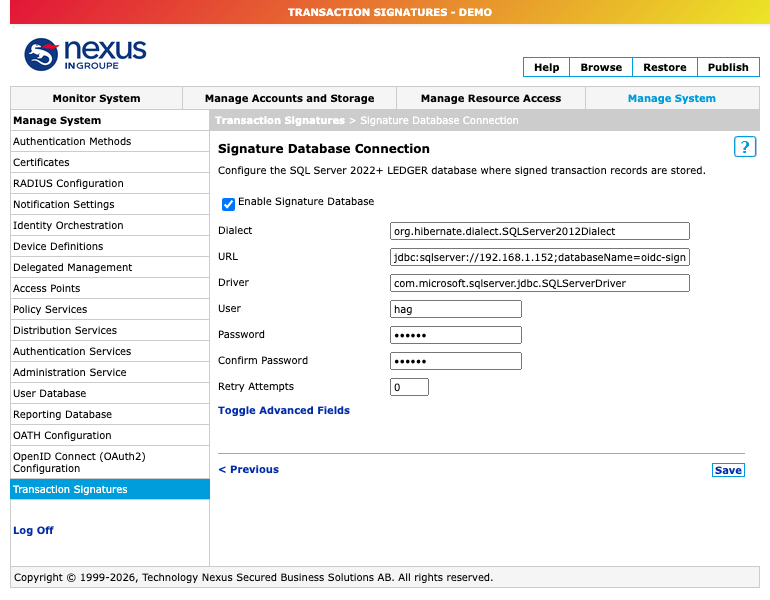Open the question mark help icon
Viewport: 770px width, 600px height.
(744, 147)
